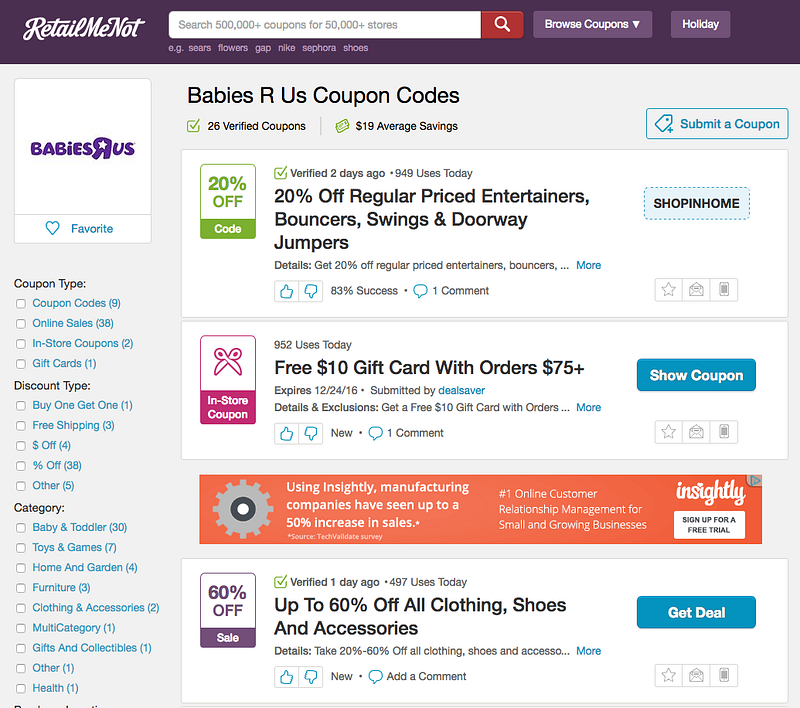Copy the SHOPINHOME coupon code box
The height and width of the screenshot is (708, 800).
pos(696,203)
